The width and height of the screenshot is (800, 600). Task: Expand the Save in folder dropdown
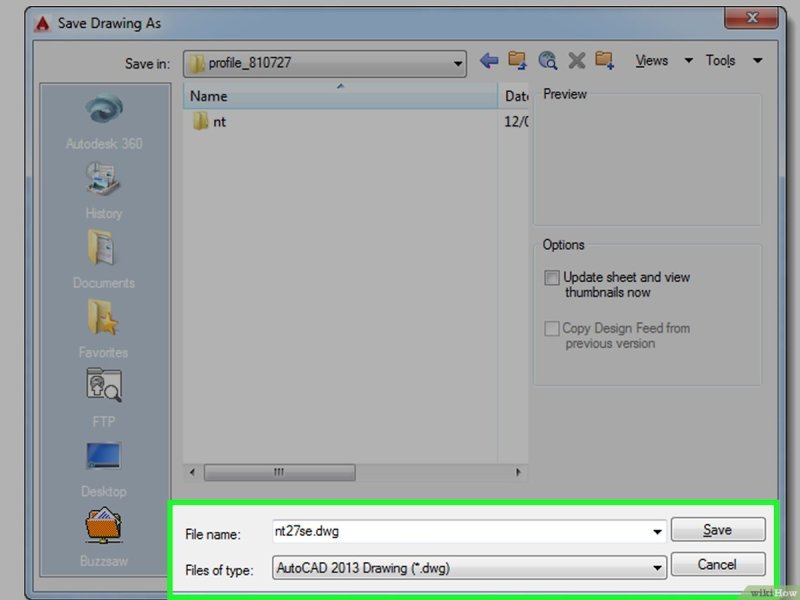[x=458, y=64]
